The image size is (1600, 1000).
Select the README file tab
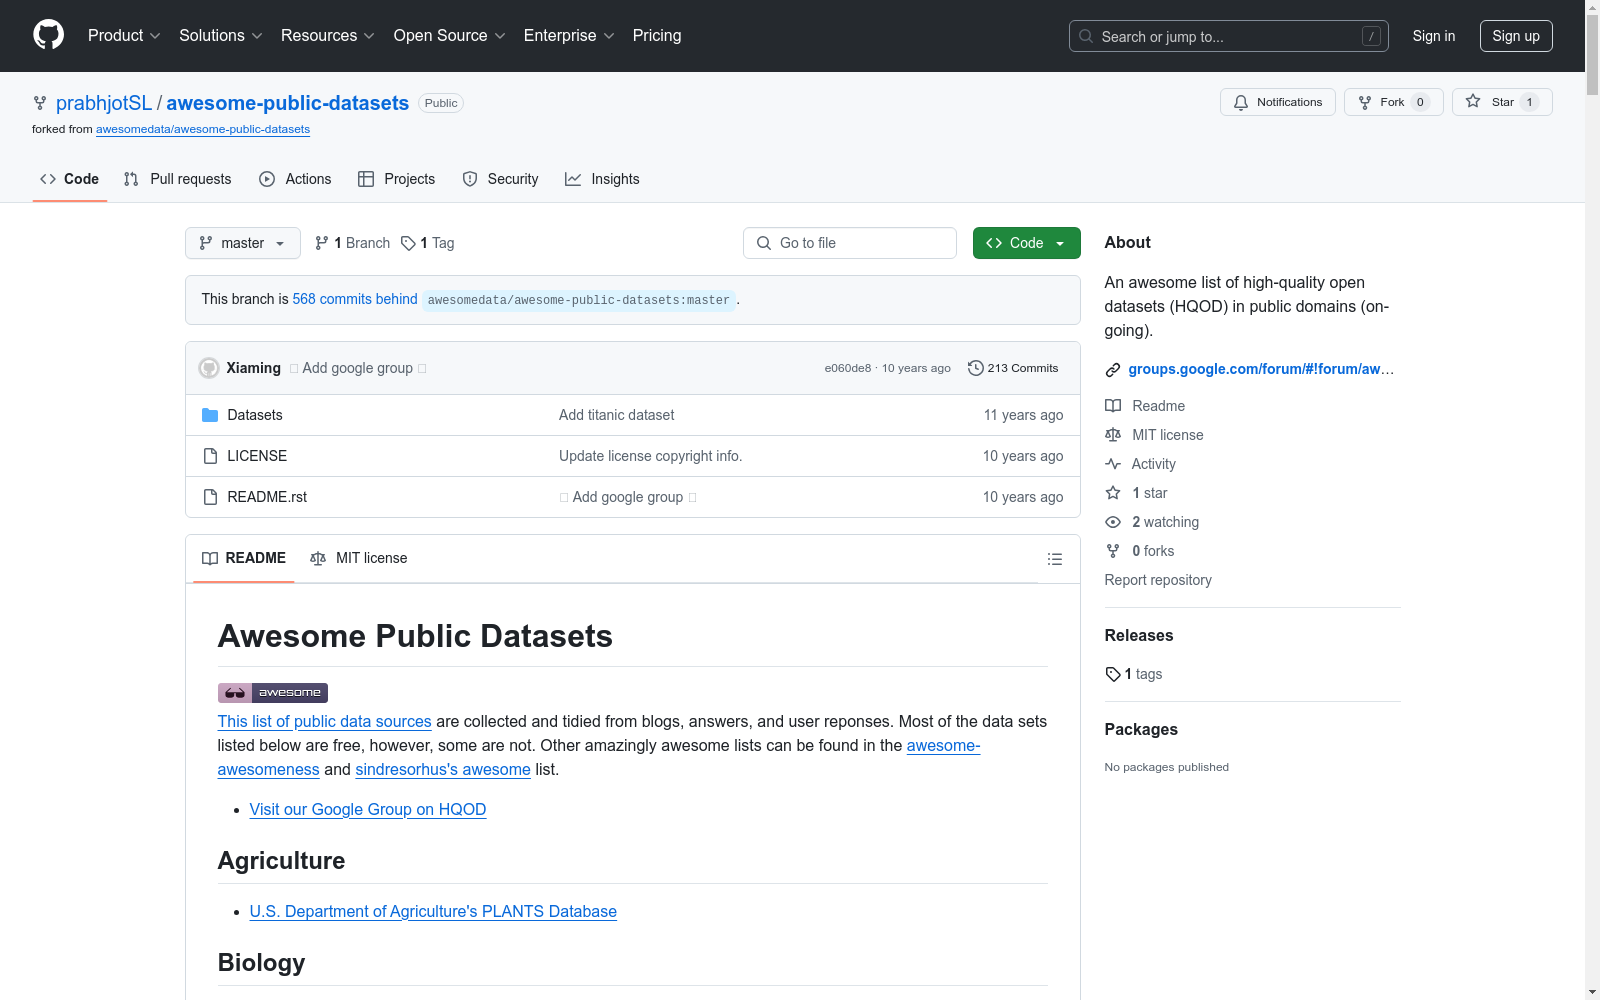244,558
